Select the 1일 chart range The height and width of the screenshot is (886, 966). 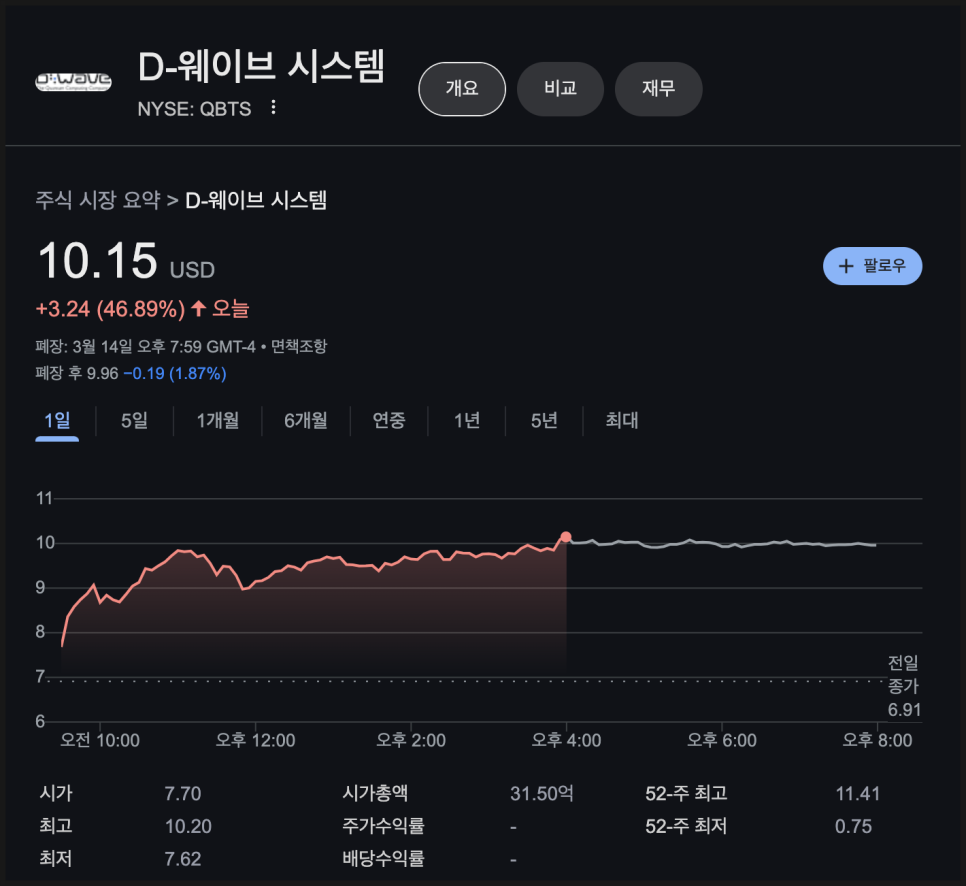tap(57, 421)
